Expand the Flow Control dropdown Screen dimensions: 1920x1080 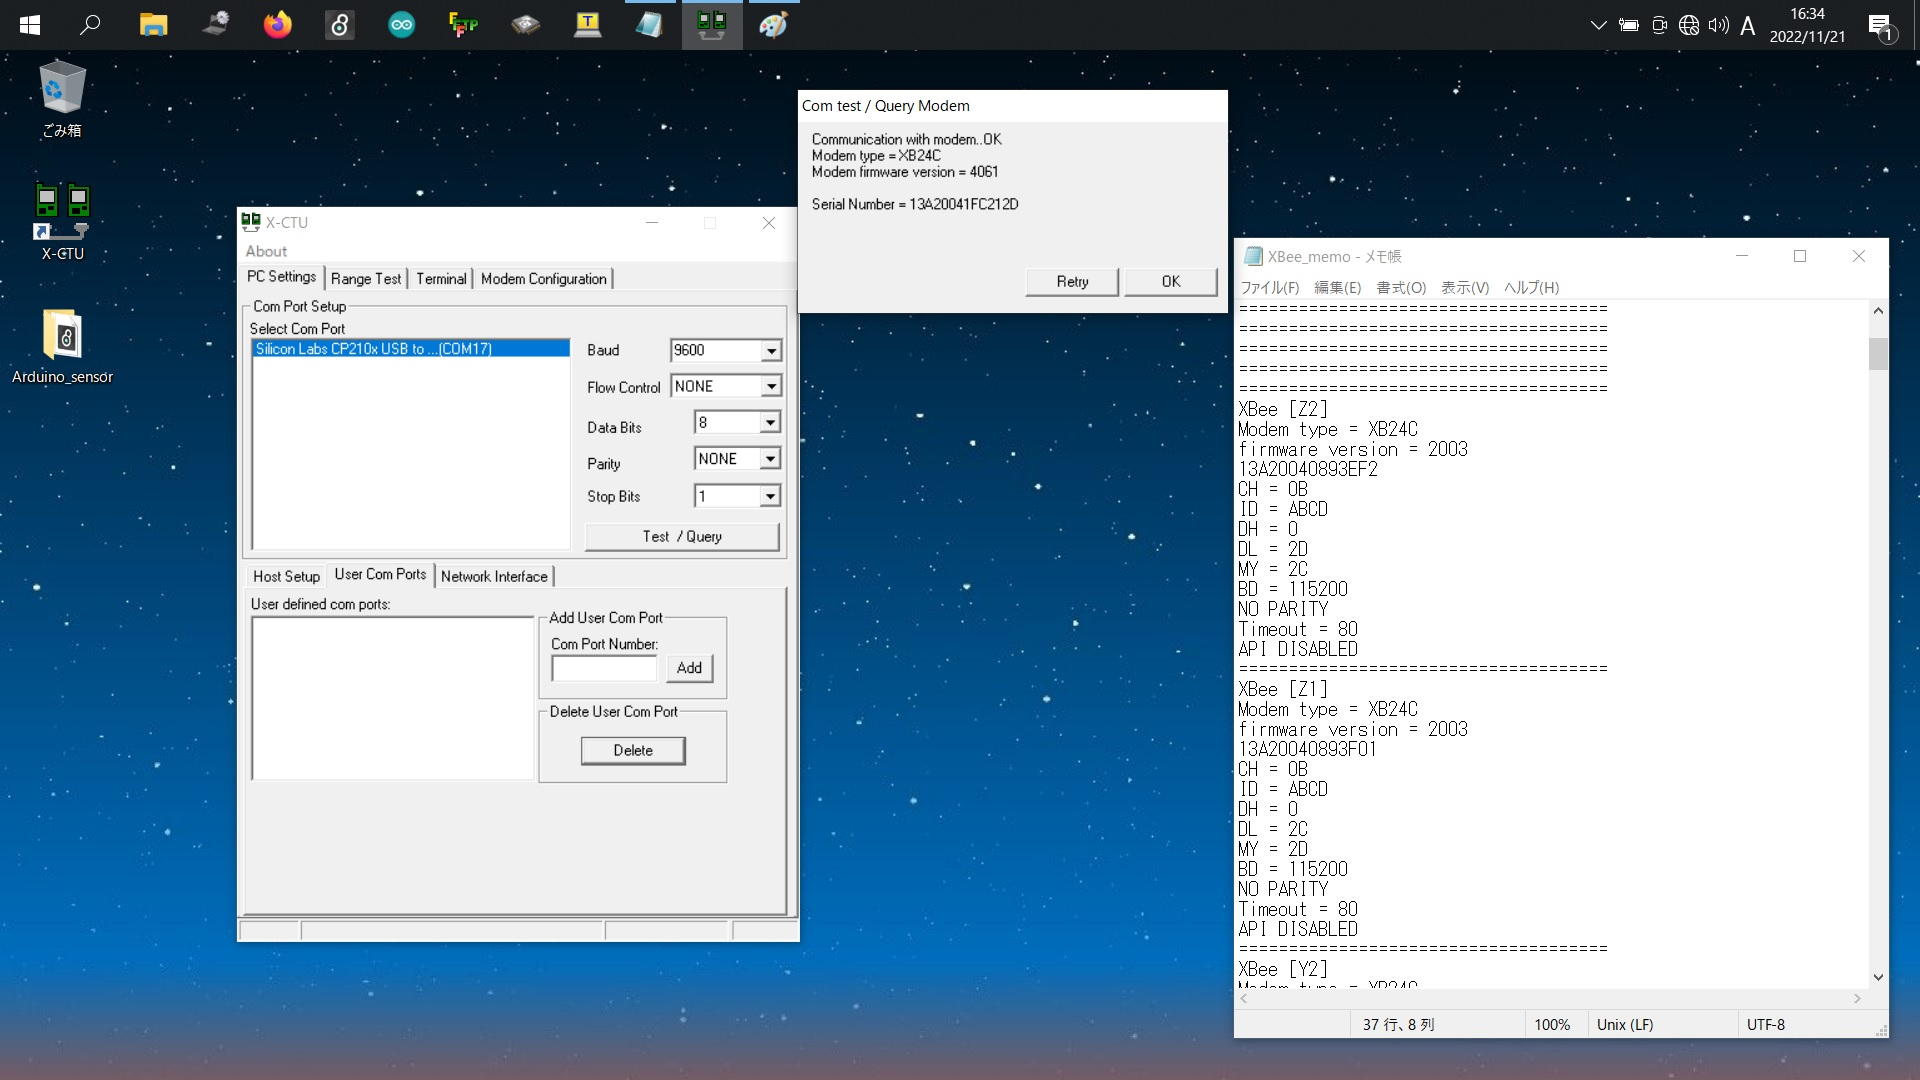770,387
